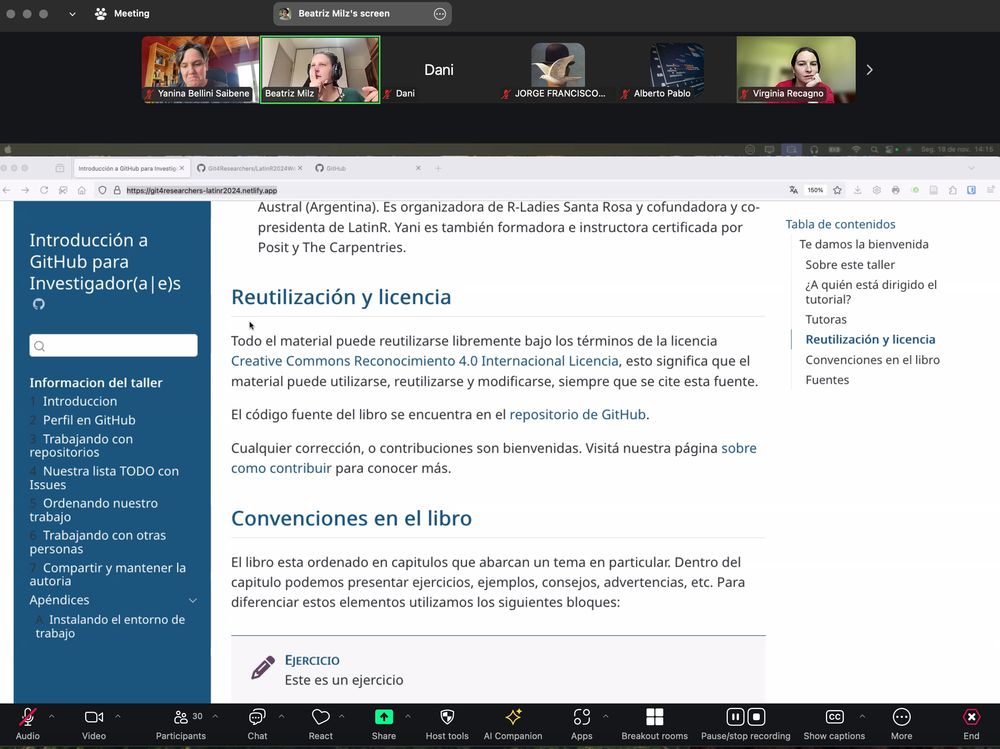This screenshot has height=749, width=1000.
Task: Jump to Te damos la bienvenida in contents
Action: [864, 244]
